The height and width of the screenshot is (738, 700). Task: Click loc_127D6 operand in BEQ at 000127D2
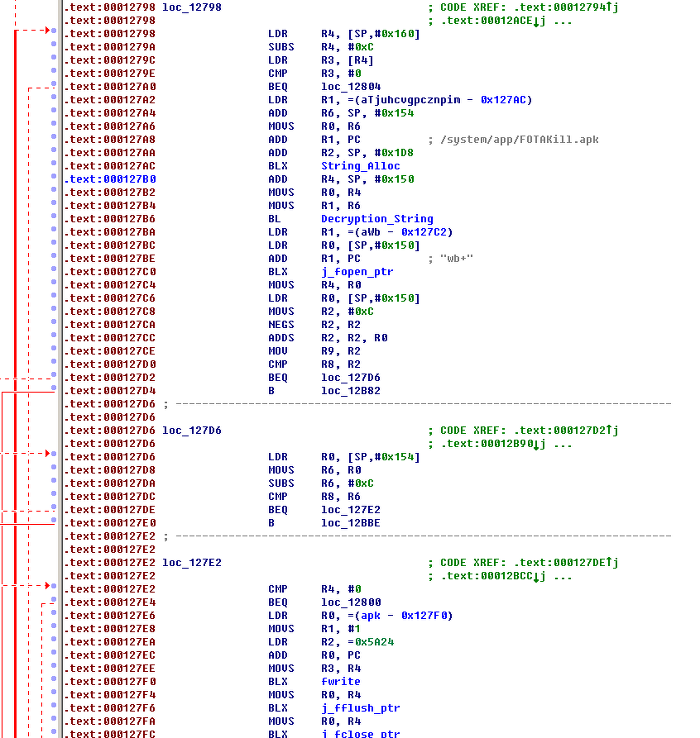[x=350, y=377]
